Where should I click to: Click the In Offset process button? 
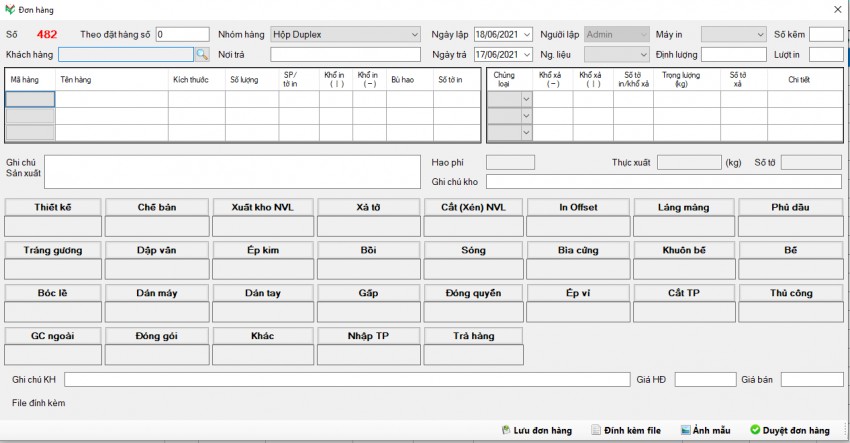pyautogui.click(x=577, y=207)
